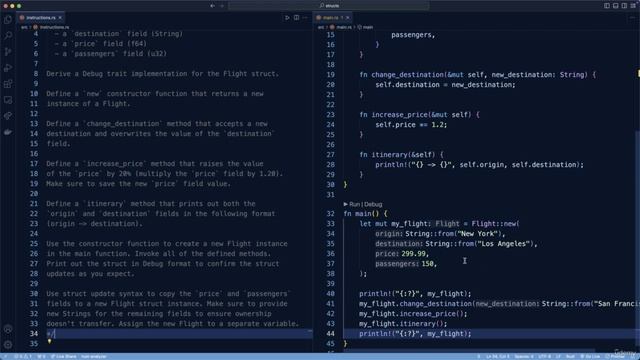Click the line and column status indicator
This screenshot has width=640, height=360.
(498, 356)
